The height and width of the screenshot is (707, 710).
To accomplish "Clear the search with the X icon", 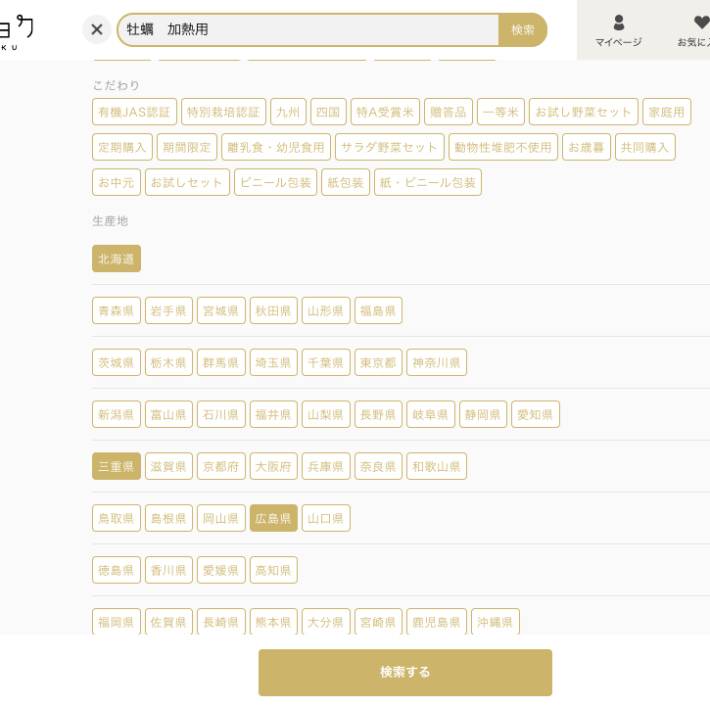I will point(96,30).
